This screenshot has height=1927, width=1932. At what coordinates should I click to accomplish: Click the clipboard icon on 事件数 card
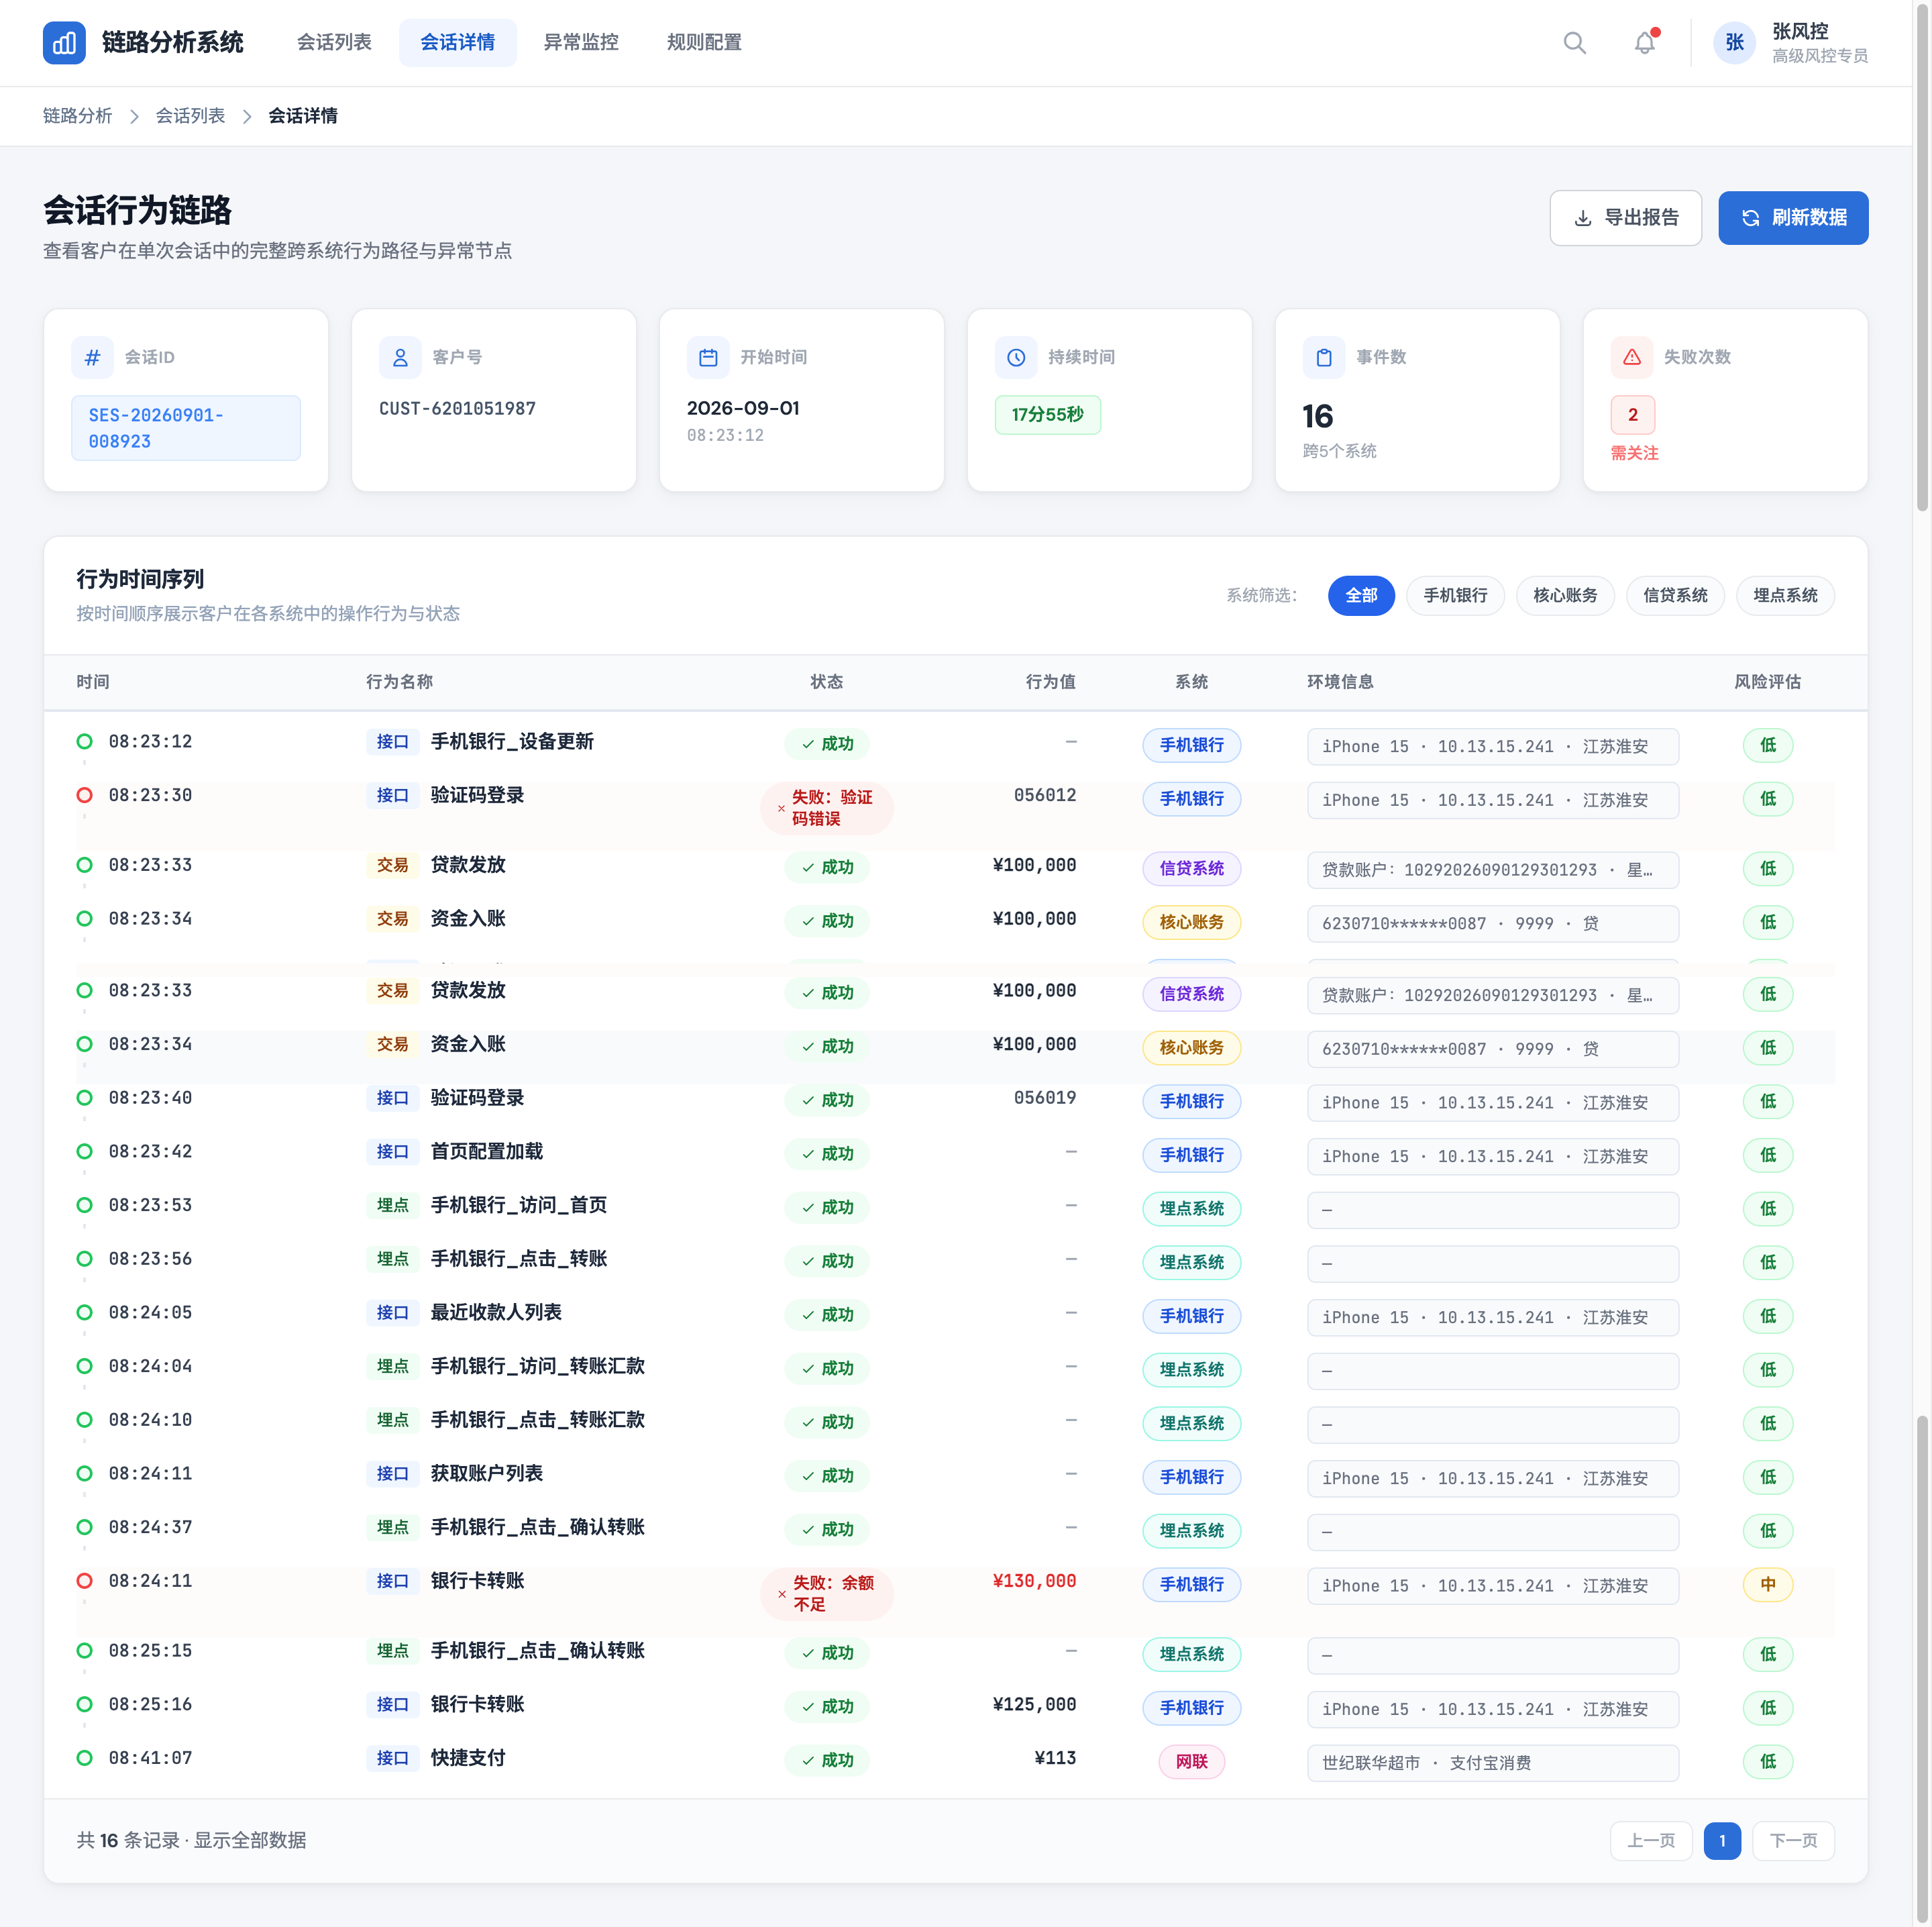[1324, 357]
